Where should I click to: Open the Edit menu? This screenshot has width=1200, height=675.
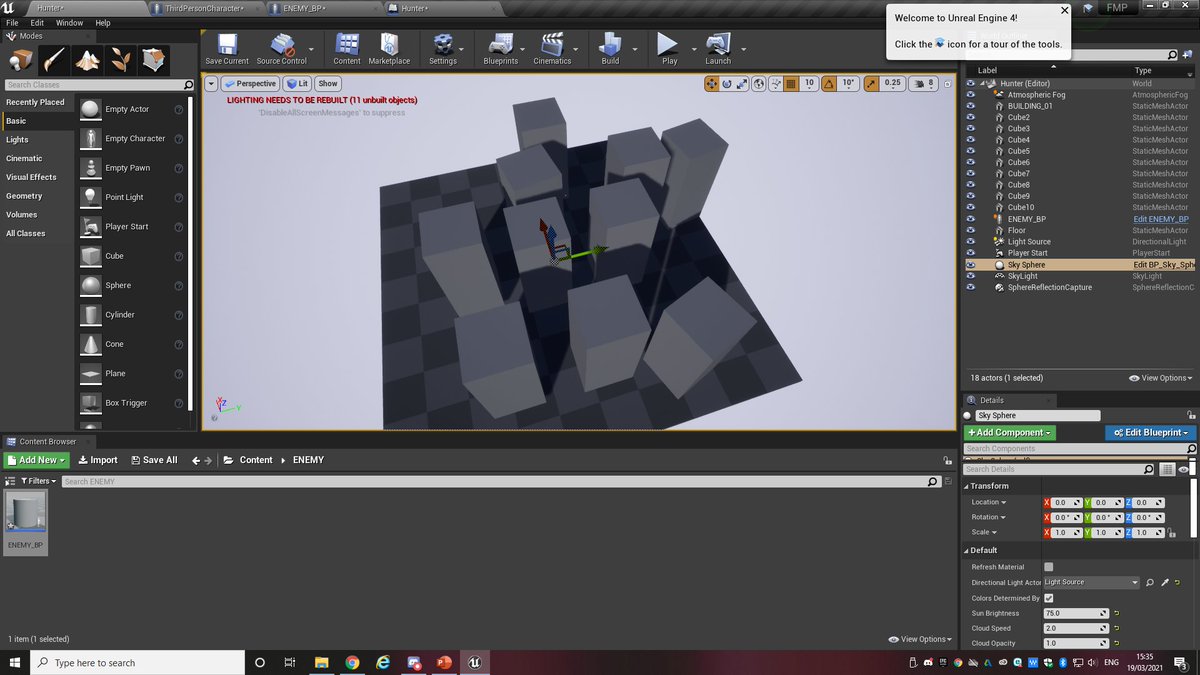coord(37,22)
